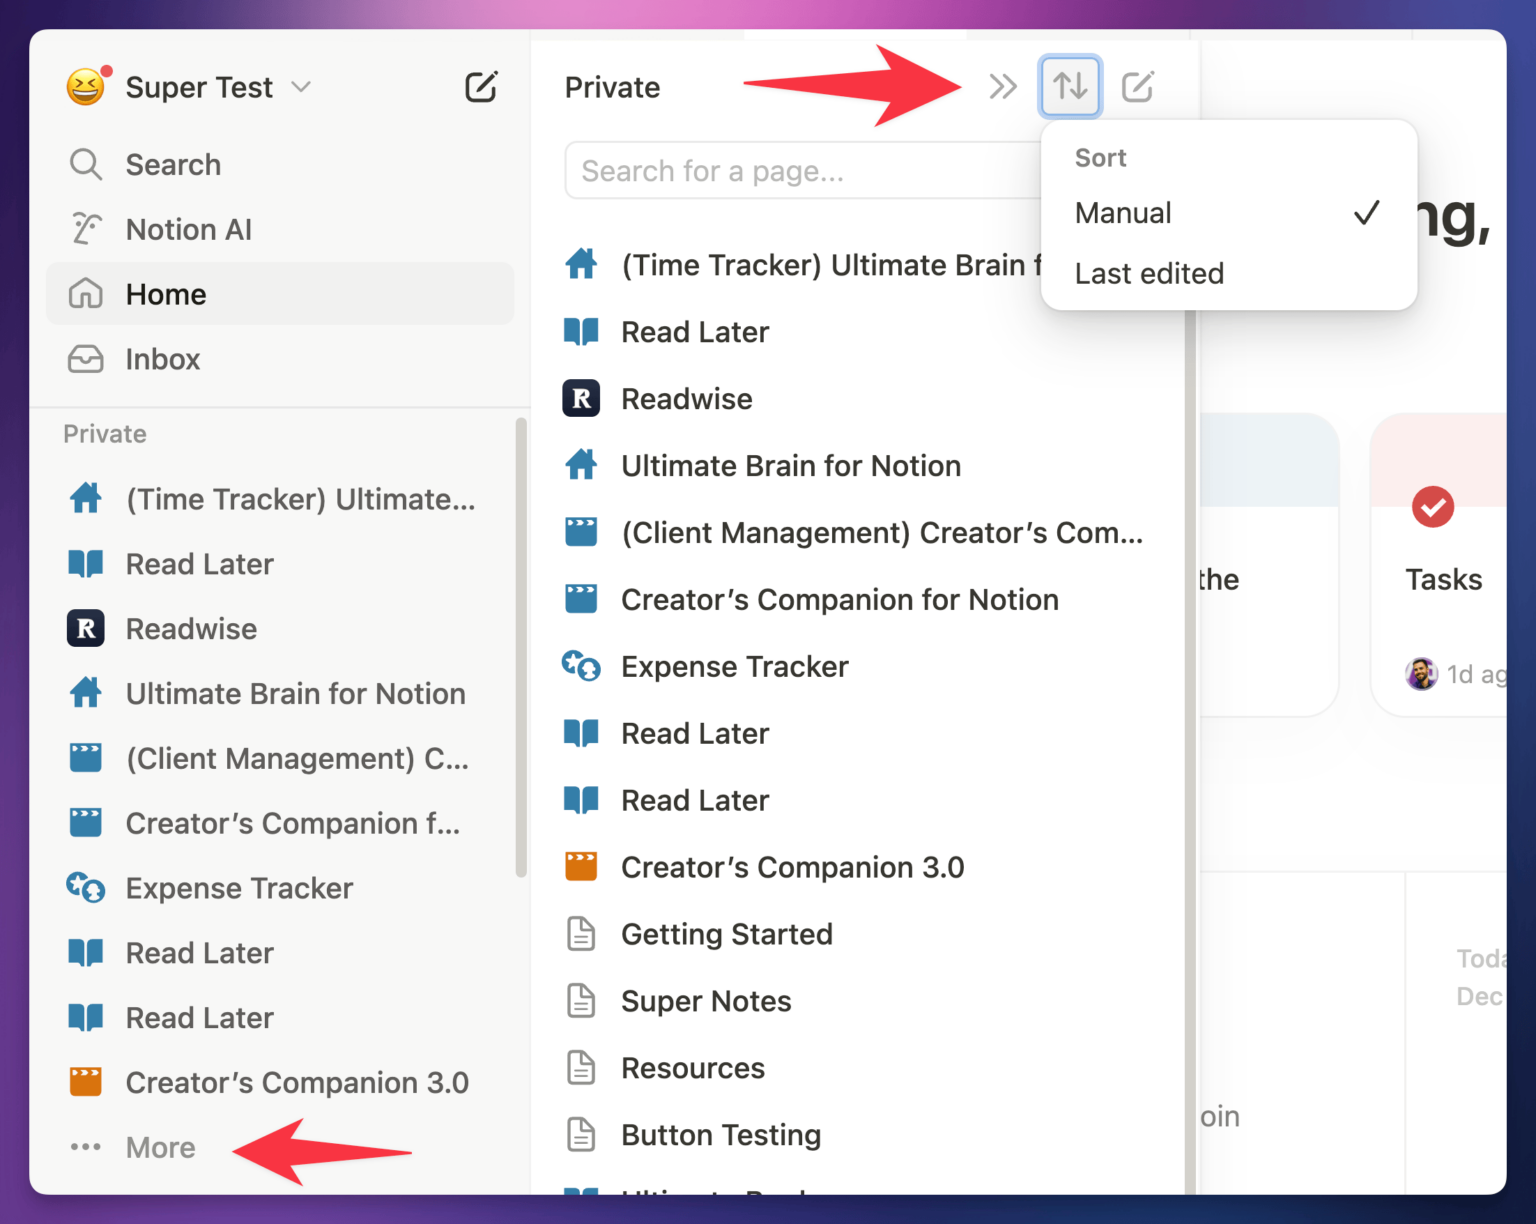Select the Manual sort option

pyautogui.click(x=1123, y=213)
